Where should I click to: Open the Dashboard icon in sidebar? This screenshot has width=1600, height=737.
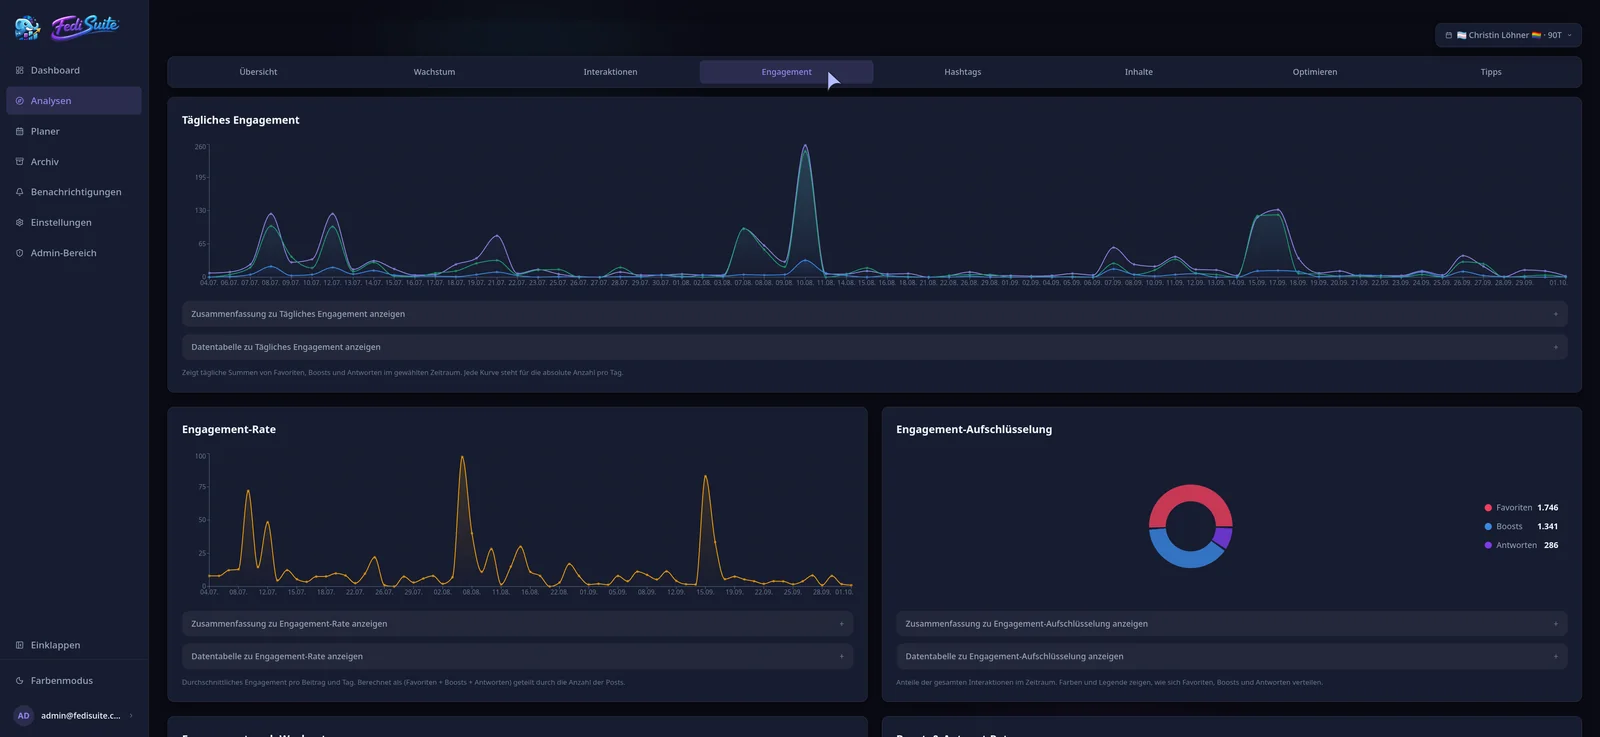point(20,70)
